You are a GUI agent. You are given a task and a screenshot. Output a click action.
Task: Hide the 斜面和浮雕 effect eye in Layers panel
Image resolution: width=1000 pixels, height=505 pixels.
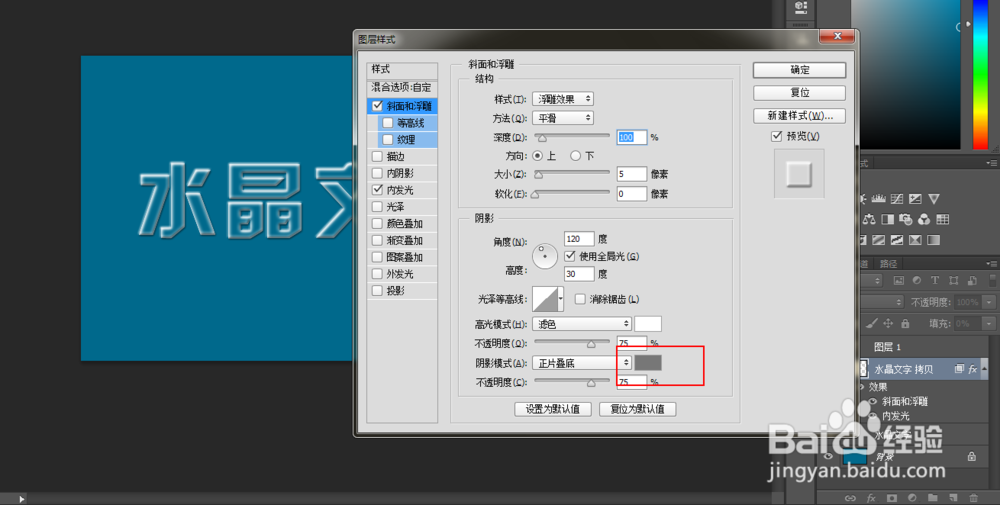point(874,402)
